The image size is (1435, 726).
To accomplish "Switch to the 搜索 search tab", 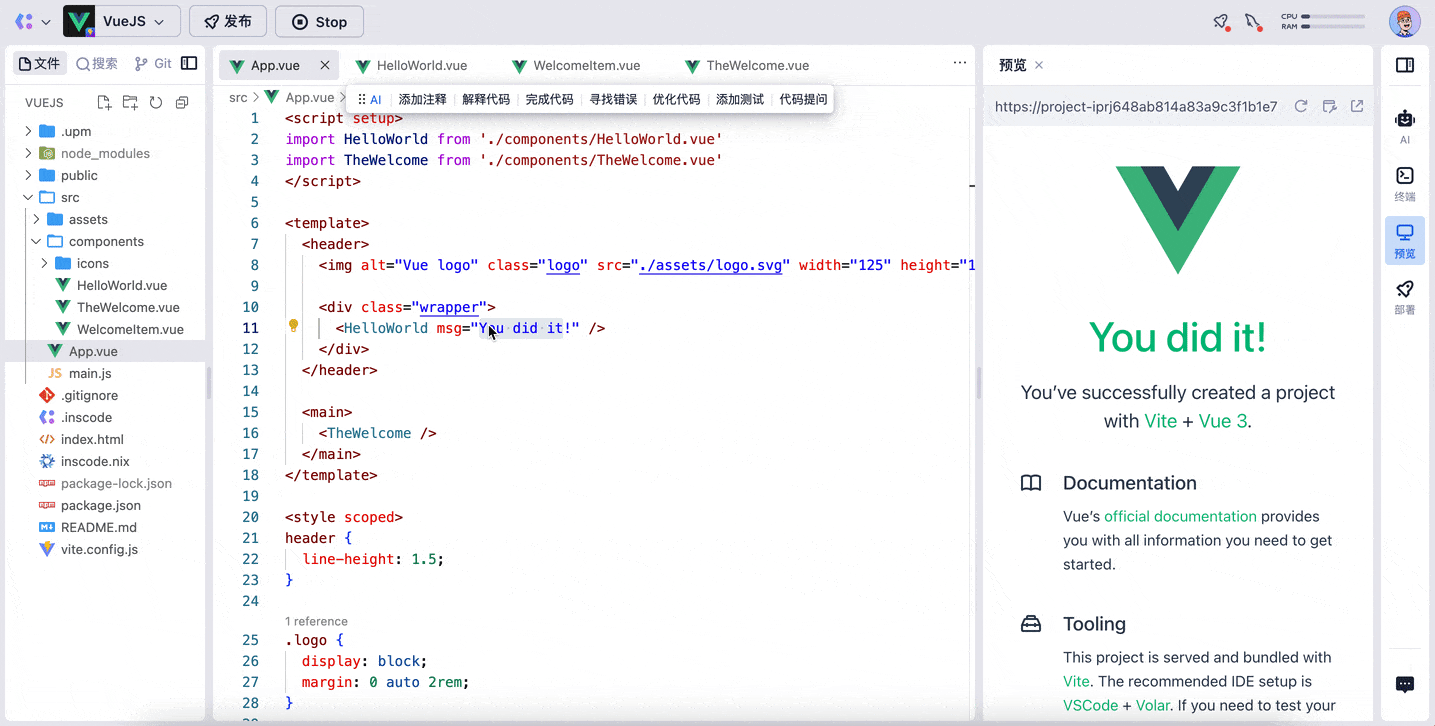I will click(97, 63).
